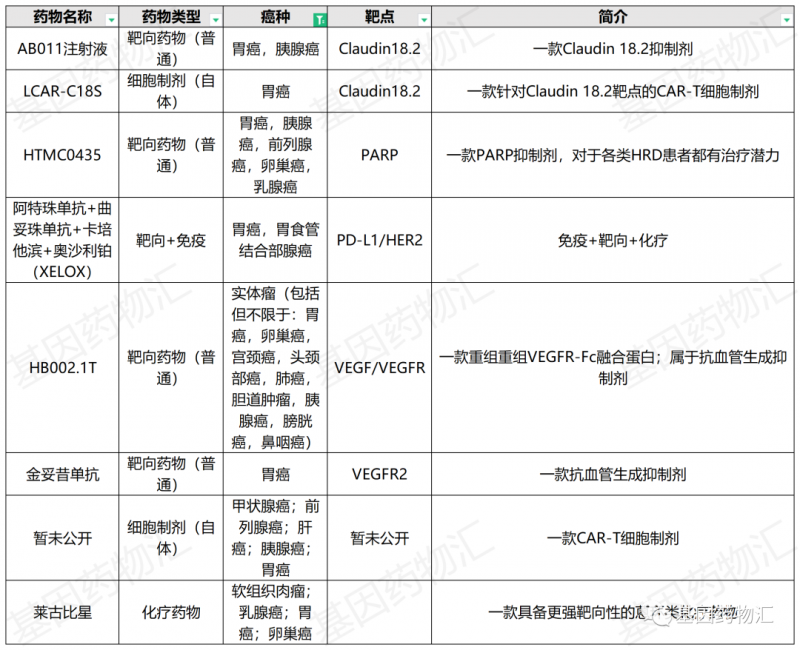This screenshot has height=650, width=800.
Task: Select the VEGFR2 target cell
Action: (380, 475)
